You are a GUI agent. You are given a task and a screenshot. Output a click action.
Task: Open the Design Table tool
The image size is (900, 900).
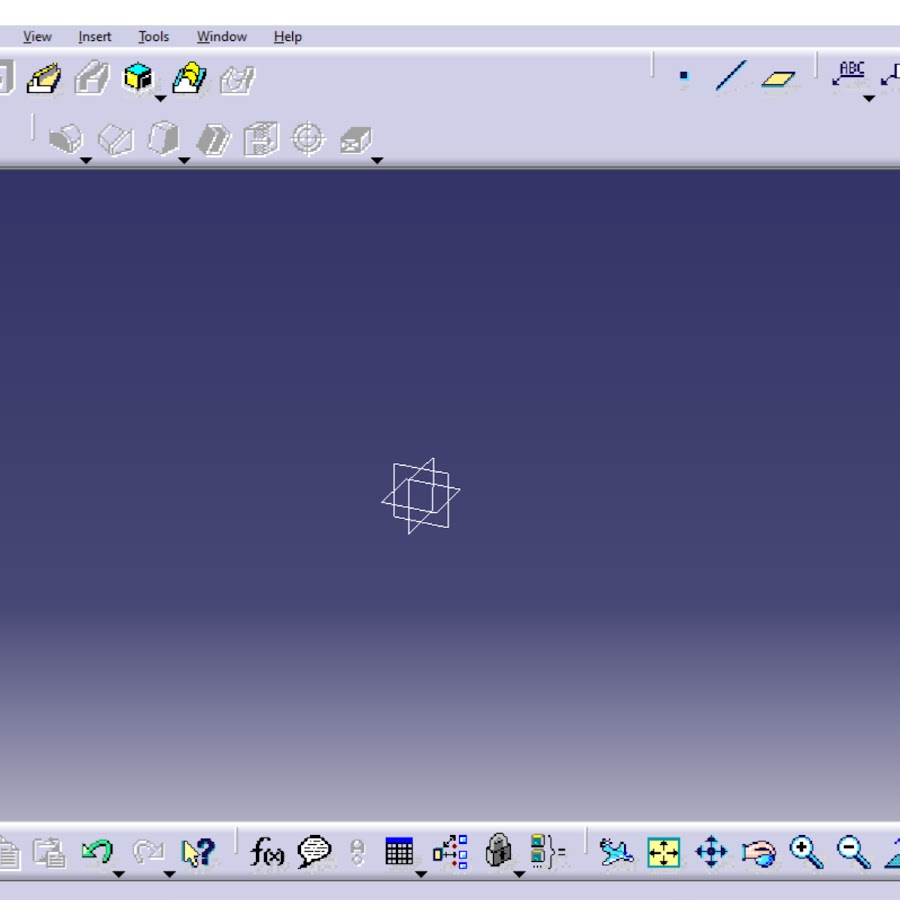pyautogui.click(x=399, y=851)
